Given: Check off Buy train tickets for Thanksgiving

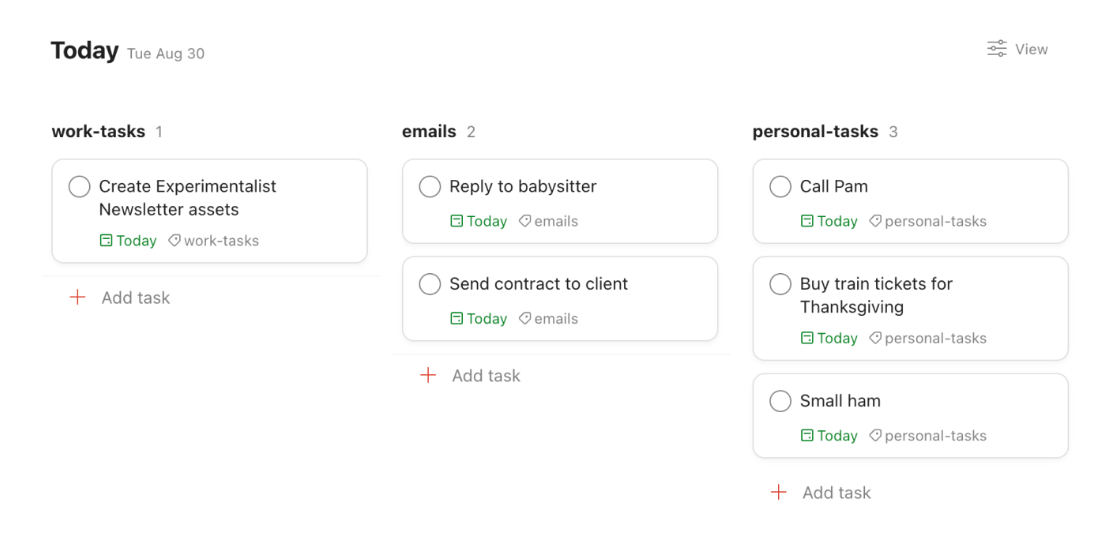Looking at the screenshot, I should tap(781, 284).
